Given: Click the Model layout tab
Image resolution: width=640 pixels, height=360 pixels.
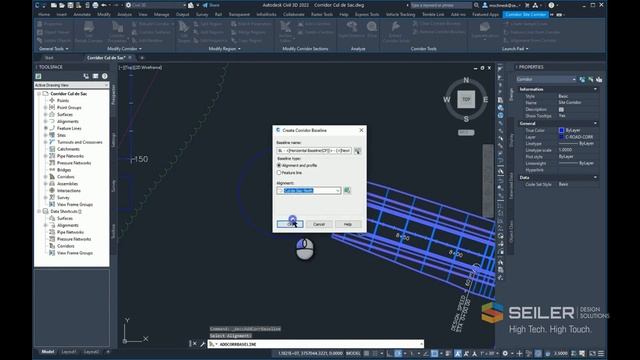Looking at the screenshot, I should point(48,351).
